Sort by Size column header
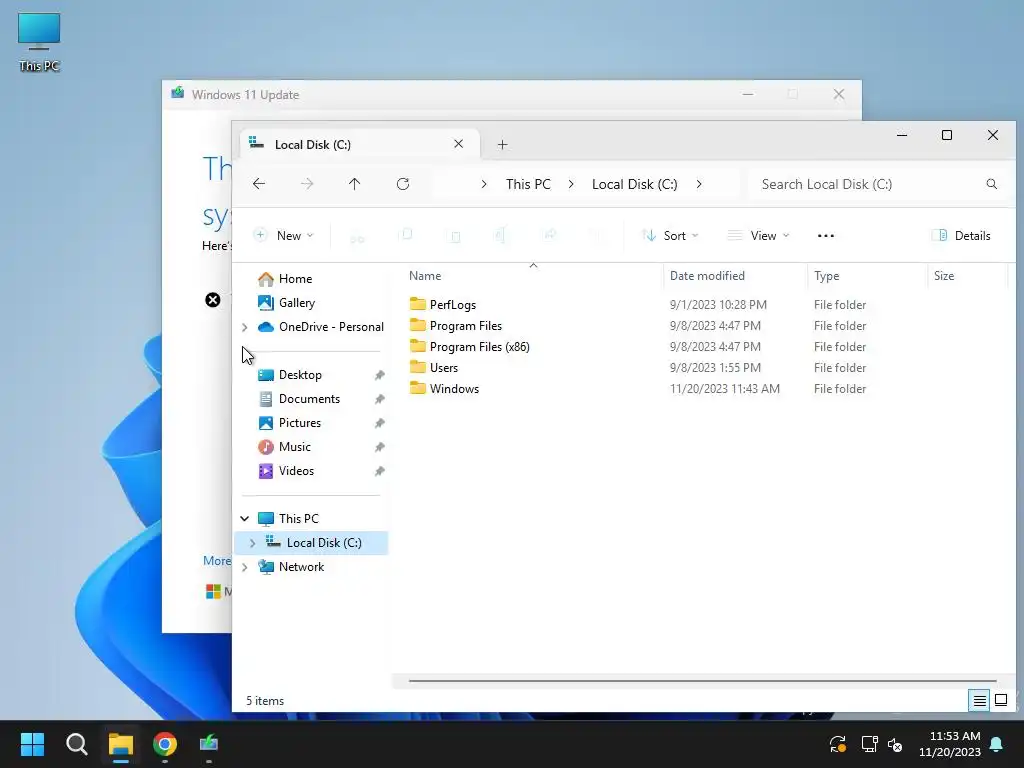1024x768 pixels. 968,276
